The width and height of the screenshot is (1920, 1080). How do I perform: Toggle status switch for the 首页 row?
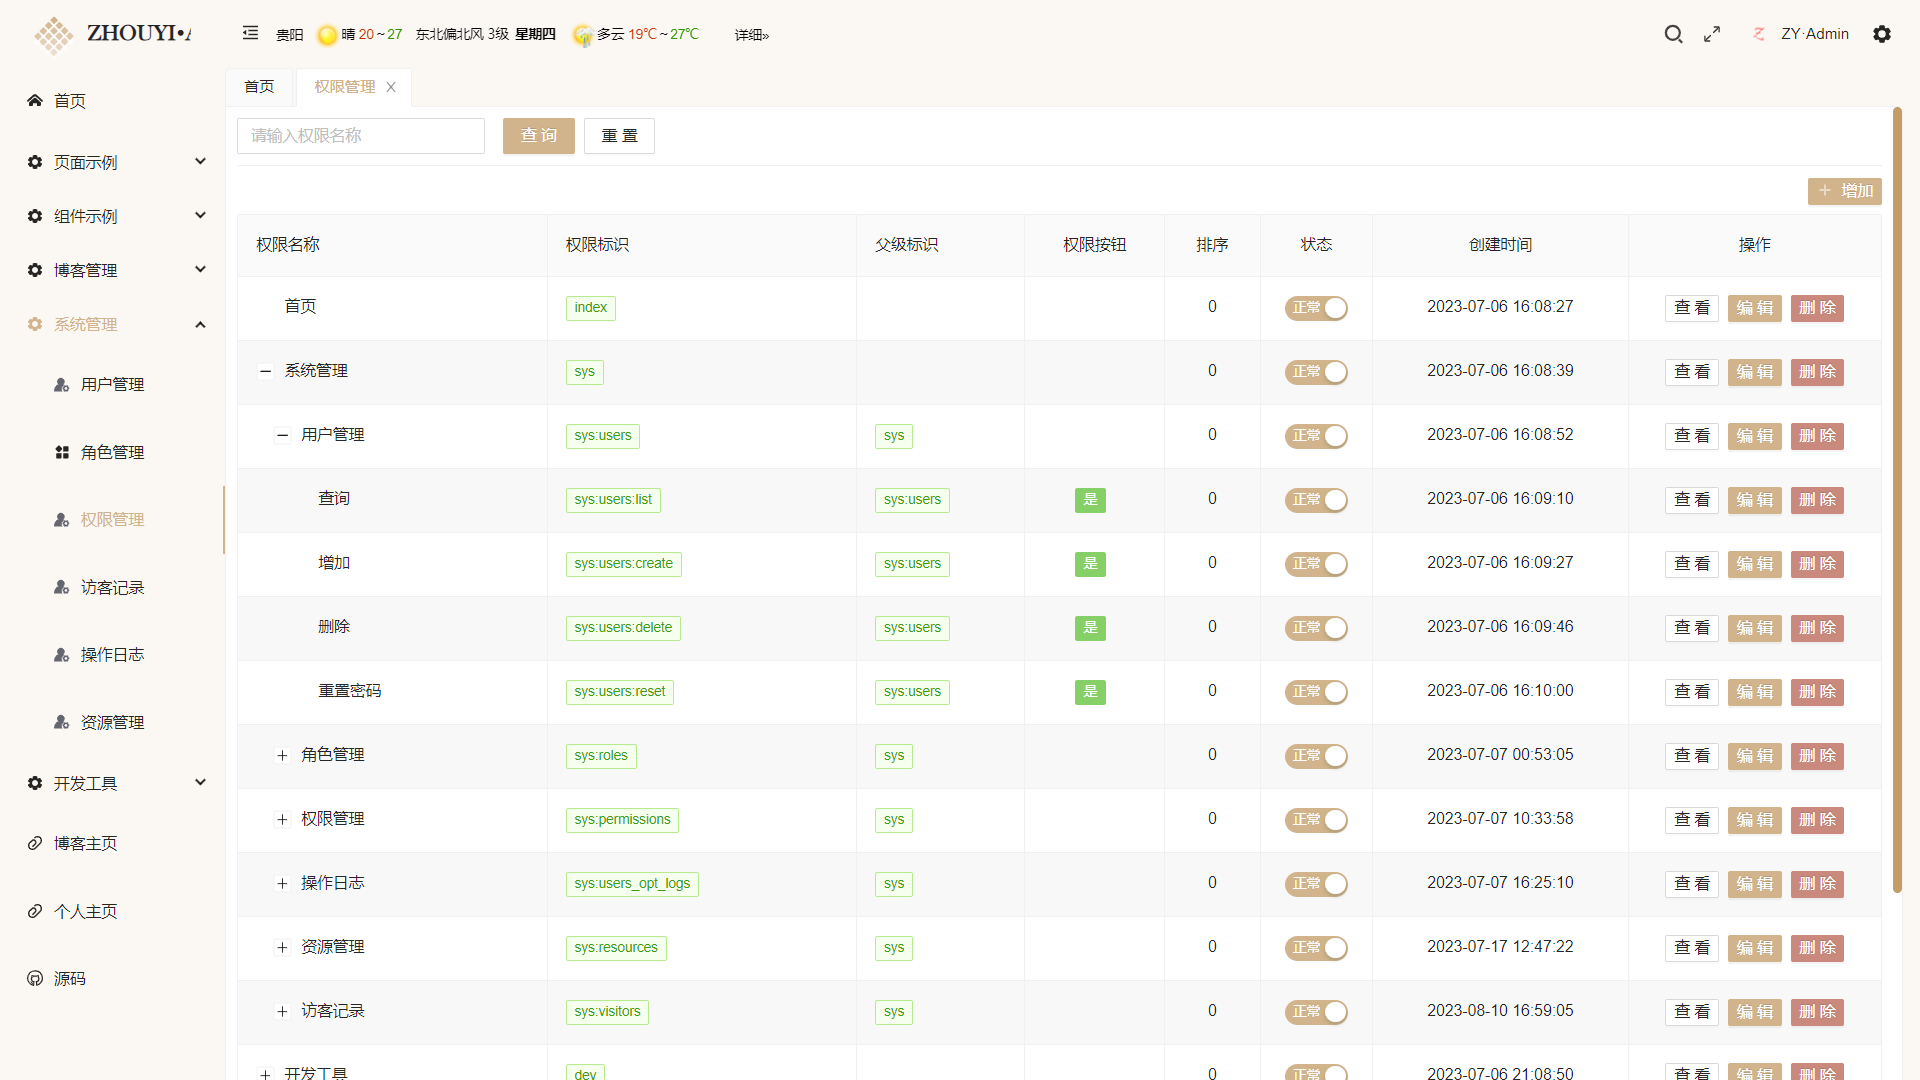[x=1316, y=308]
